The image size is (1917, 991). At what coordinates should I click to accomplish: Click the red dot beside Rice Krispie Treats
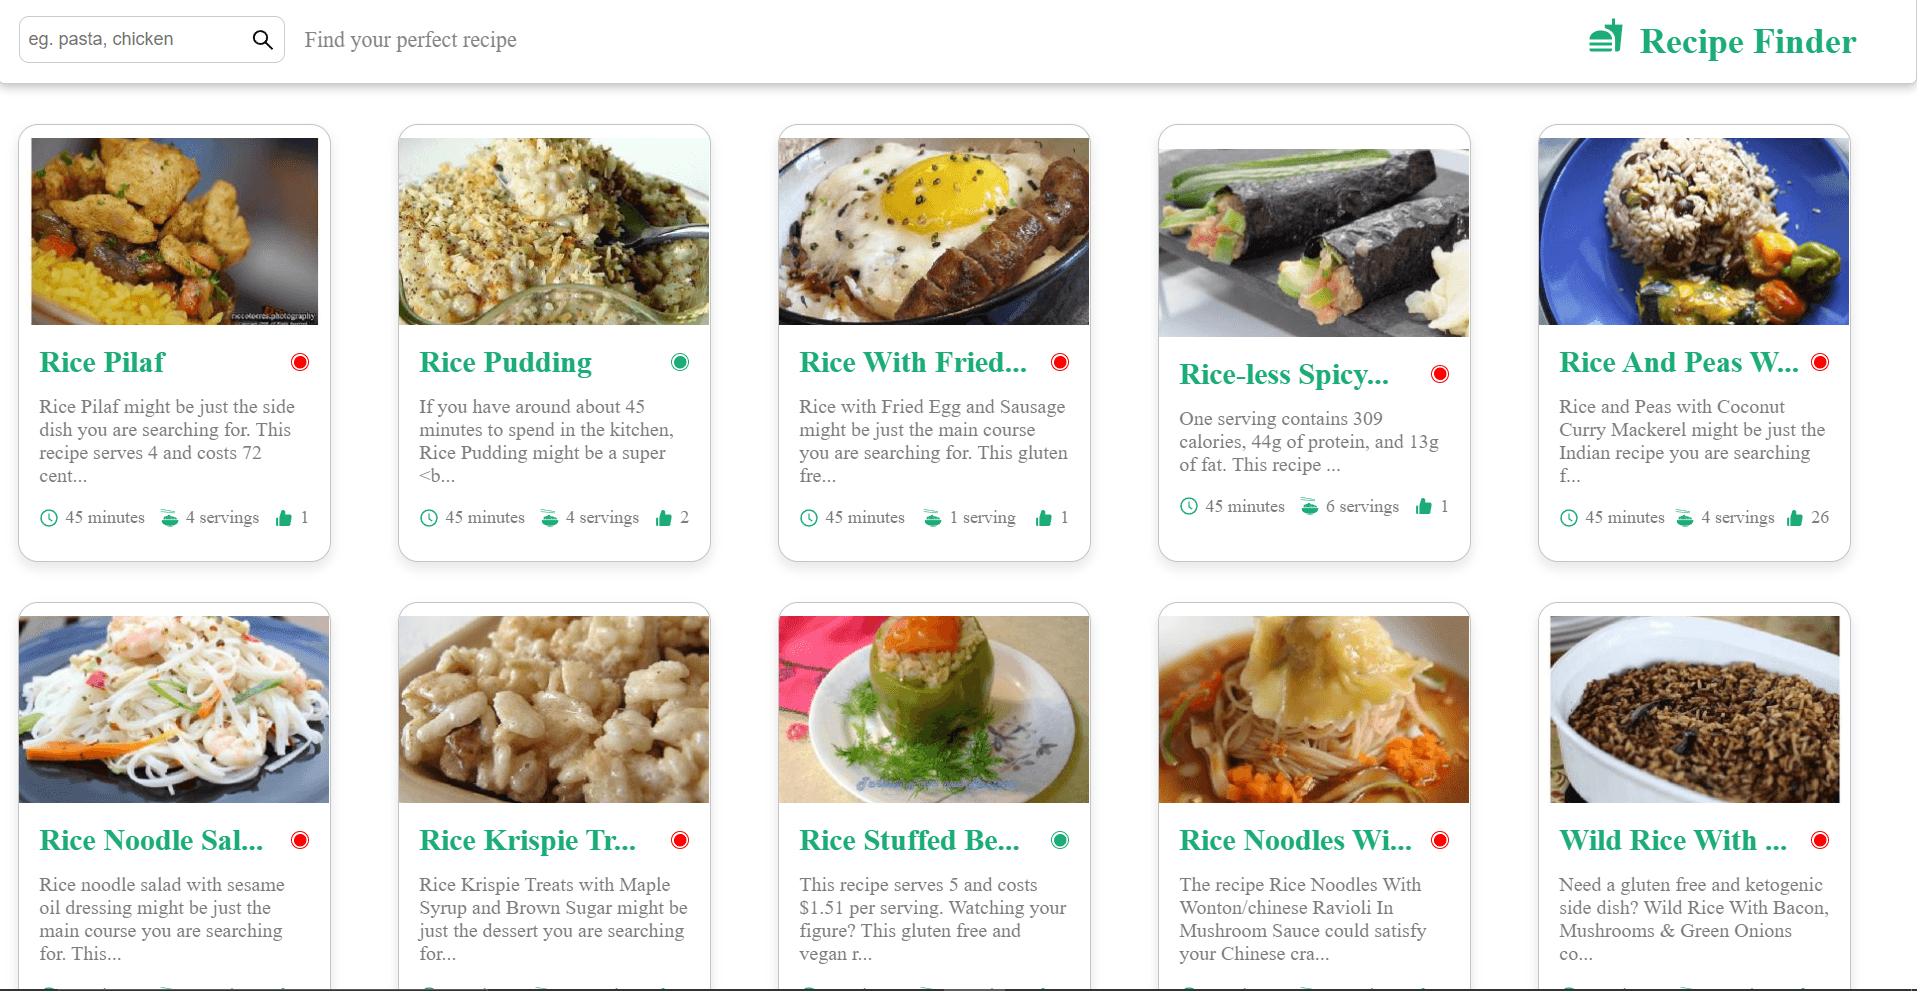(x=680, y=840)
